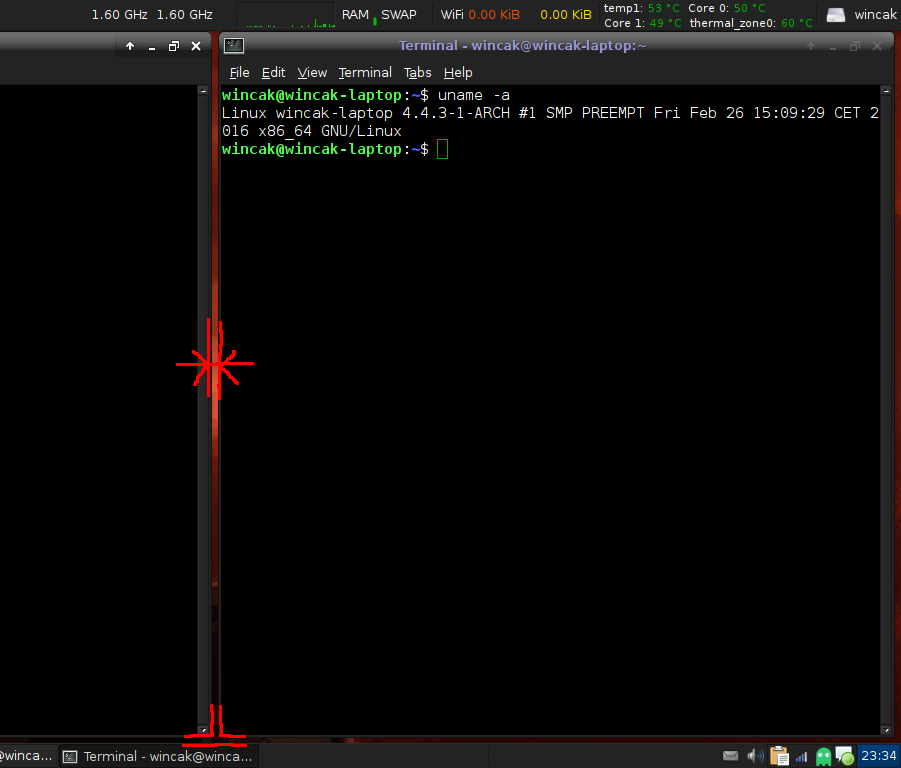
Task: Open the clipboard manager tray icon
Action: click(778, 756)
